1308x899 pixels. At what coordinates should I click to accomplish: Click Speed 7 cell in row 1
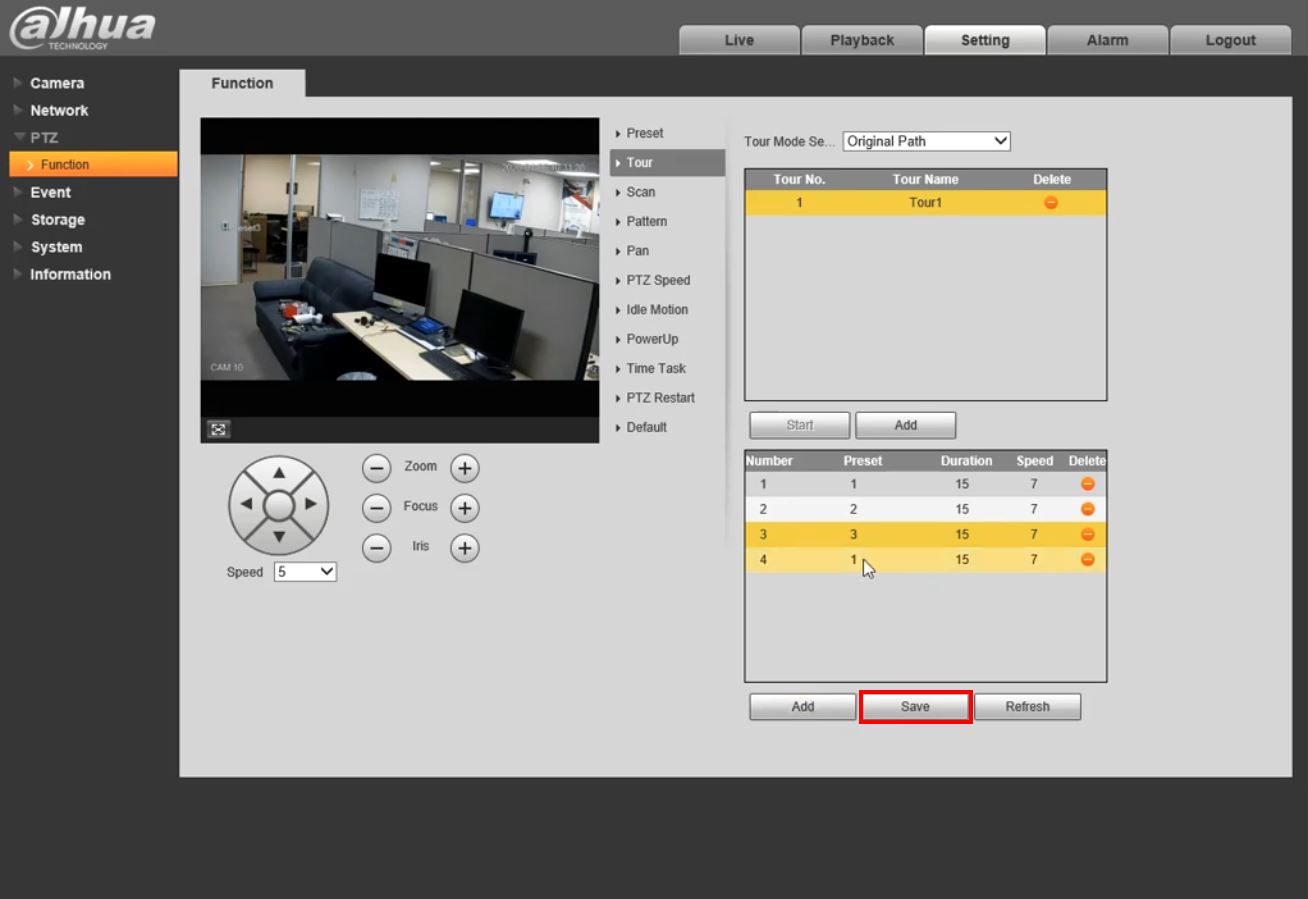pyautogui.click(x=1034, y=484)
